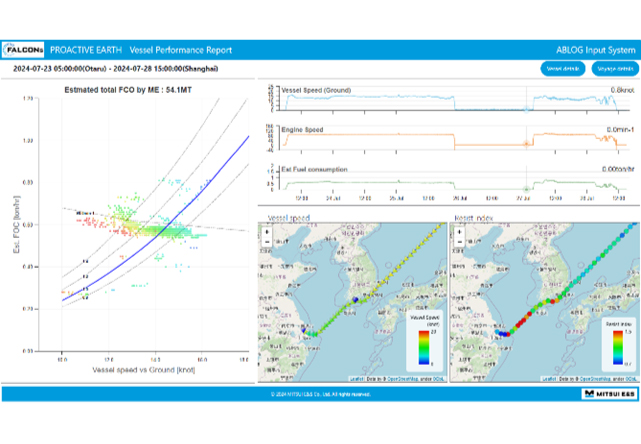
Task: Click the Mitsui E&S footer logo
Action: 608,394
